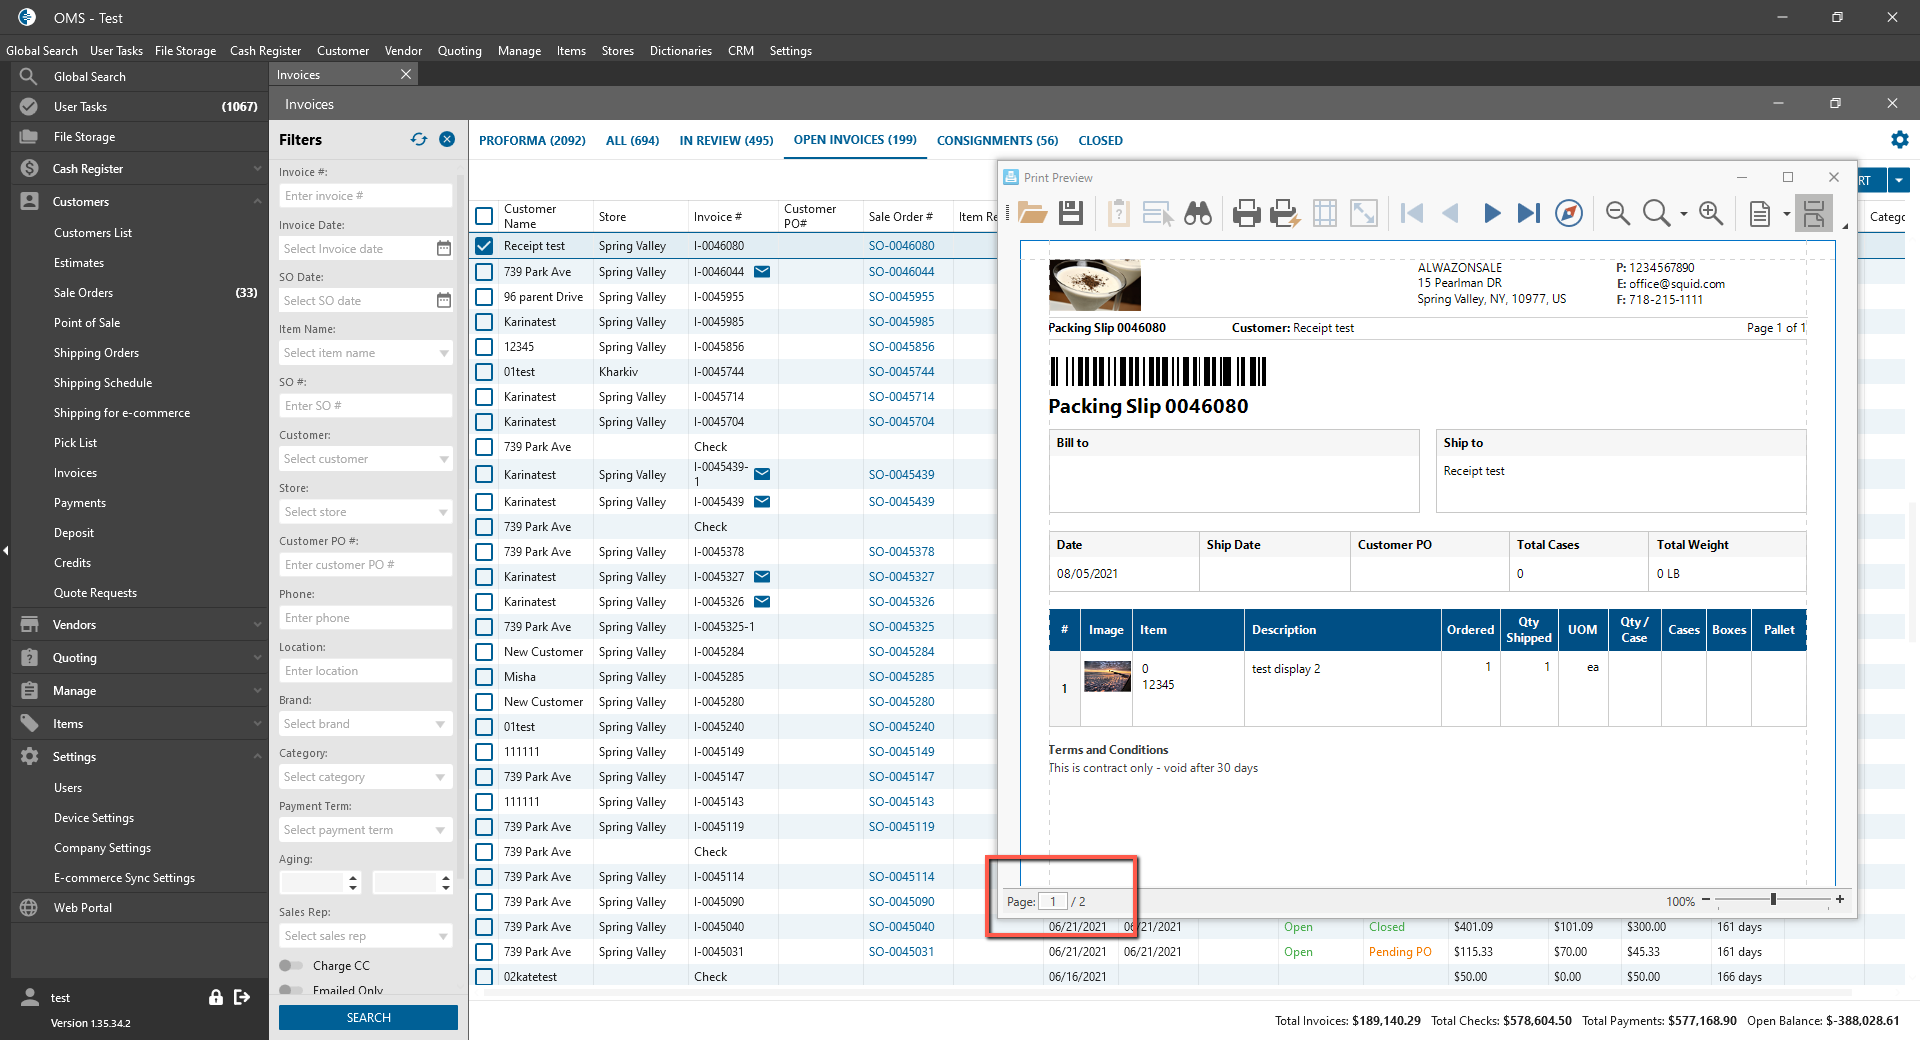Click the binoculars find icon
The image size is (1920, 1040).
click(x=1197, y=213)
